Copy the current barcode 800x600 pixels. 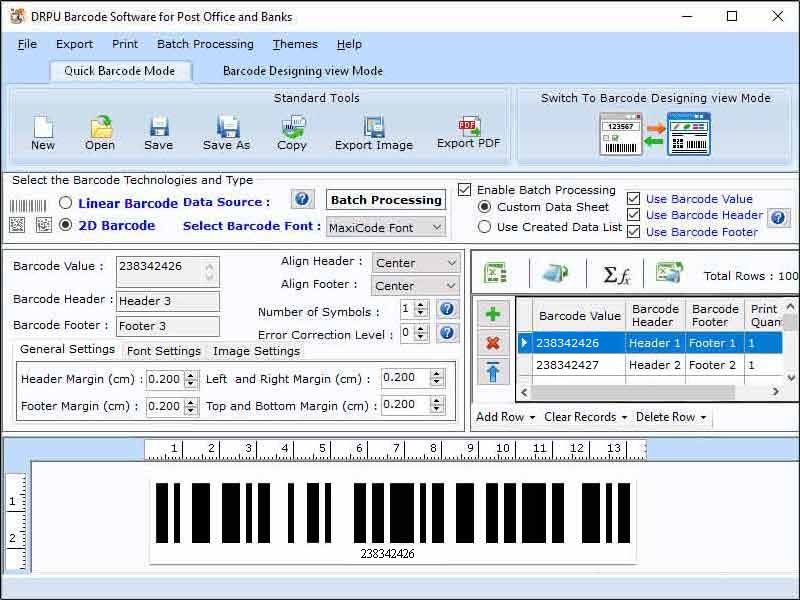[x=292, y=128]
